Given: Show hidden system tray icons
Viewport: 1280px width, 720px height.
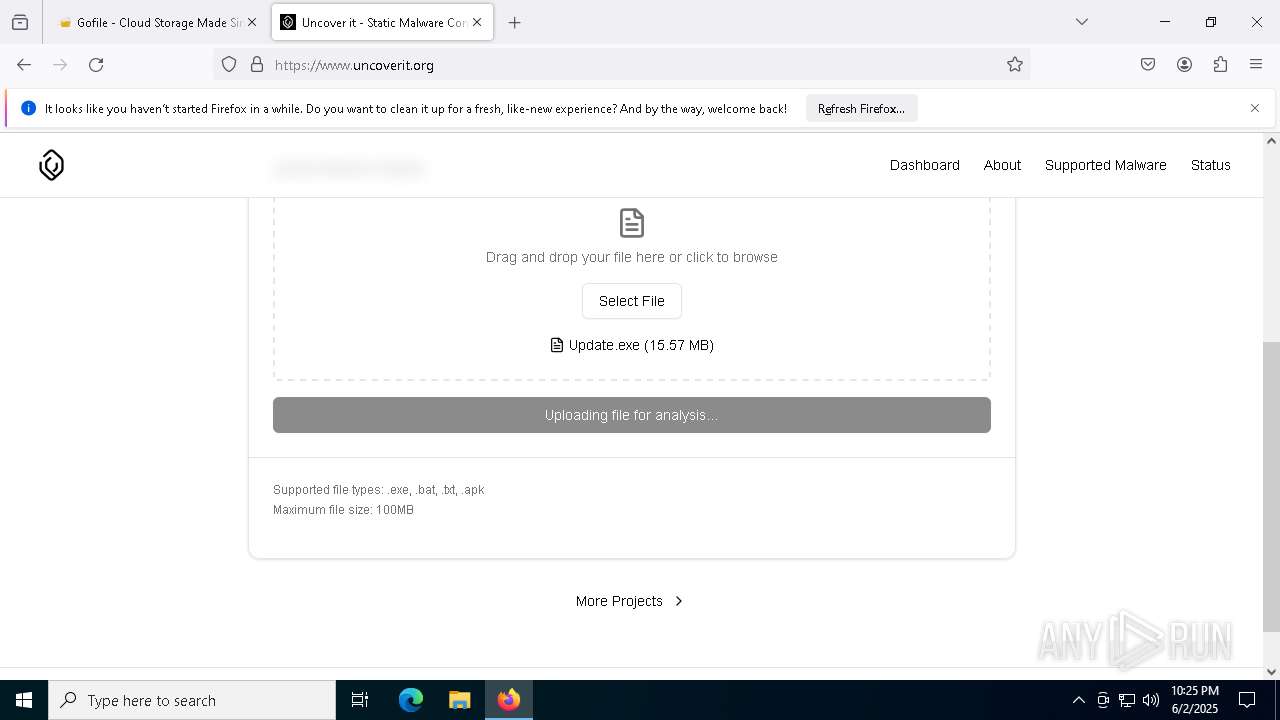Looking at the screenshot, I should (x=1078, y=700).
